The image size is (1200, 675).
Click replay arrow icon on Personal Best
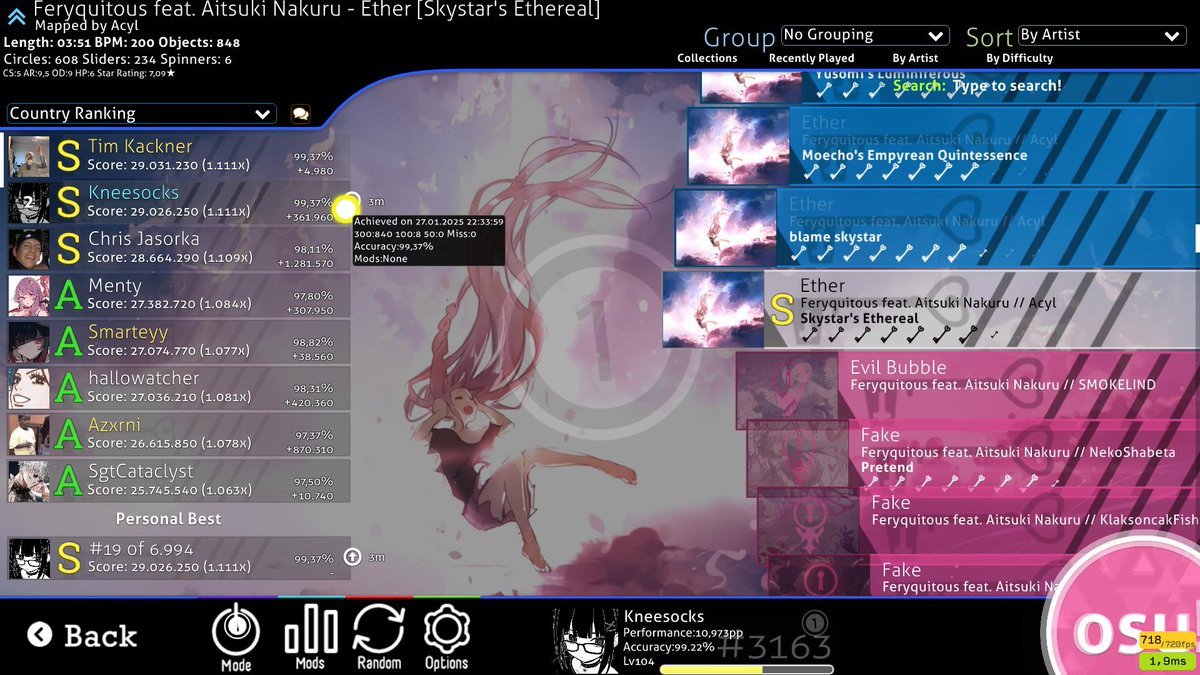[x=352, y=557]
